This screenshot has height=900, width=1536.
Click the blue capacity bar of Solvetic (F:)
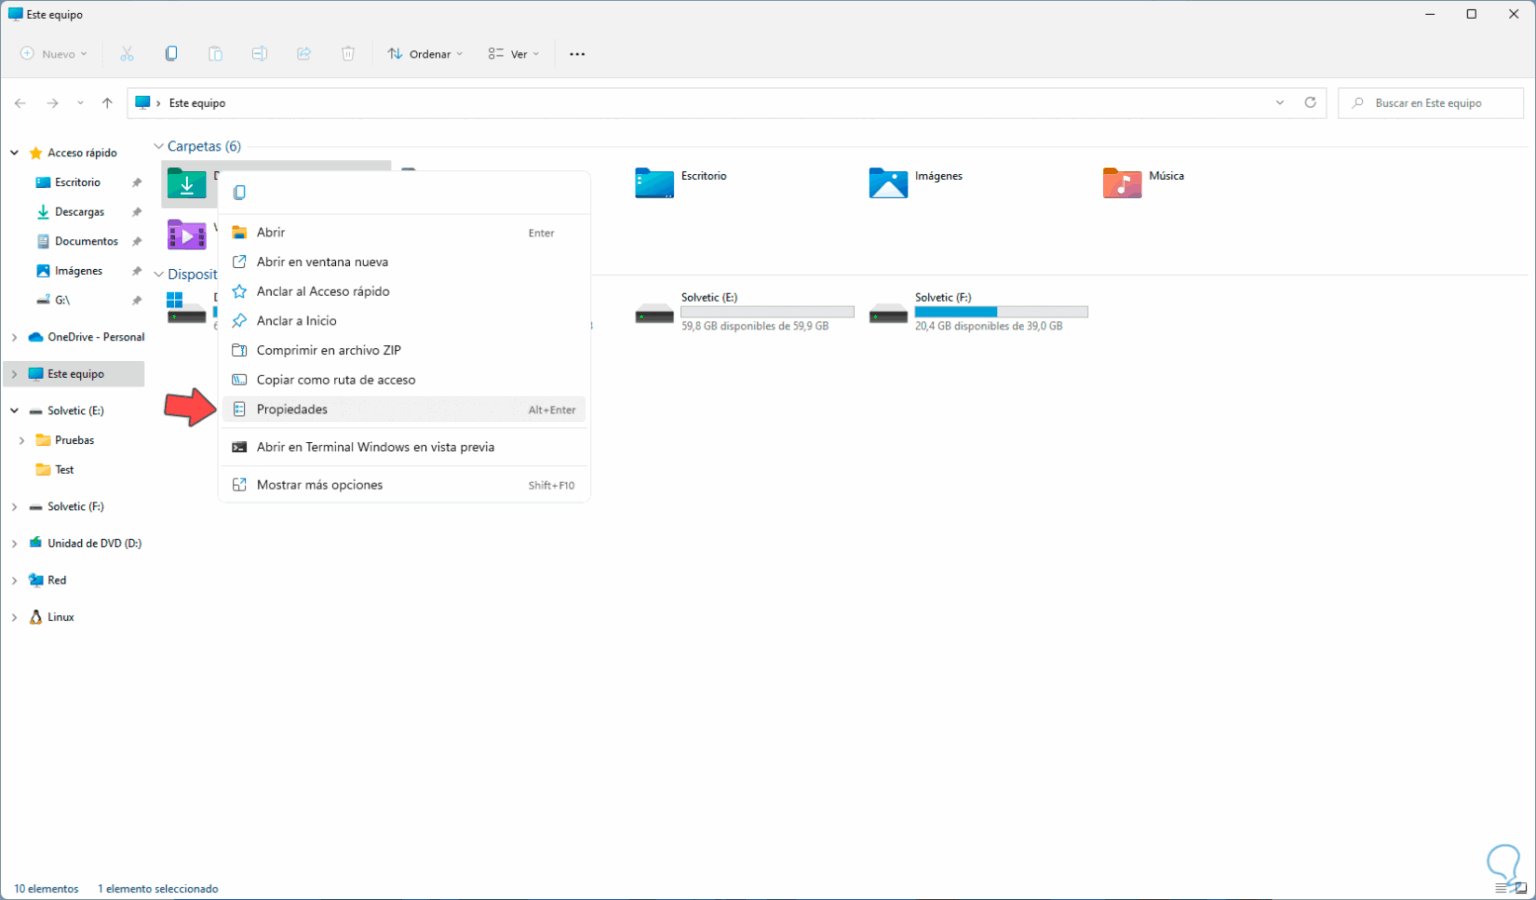point(955,311)
